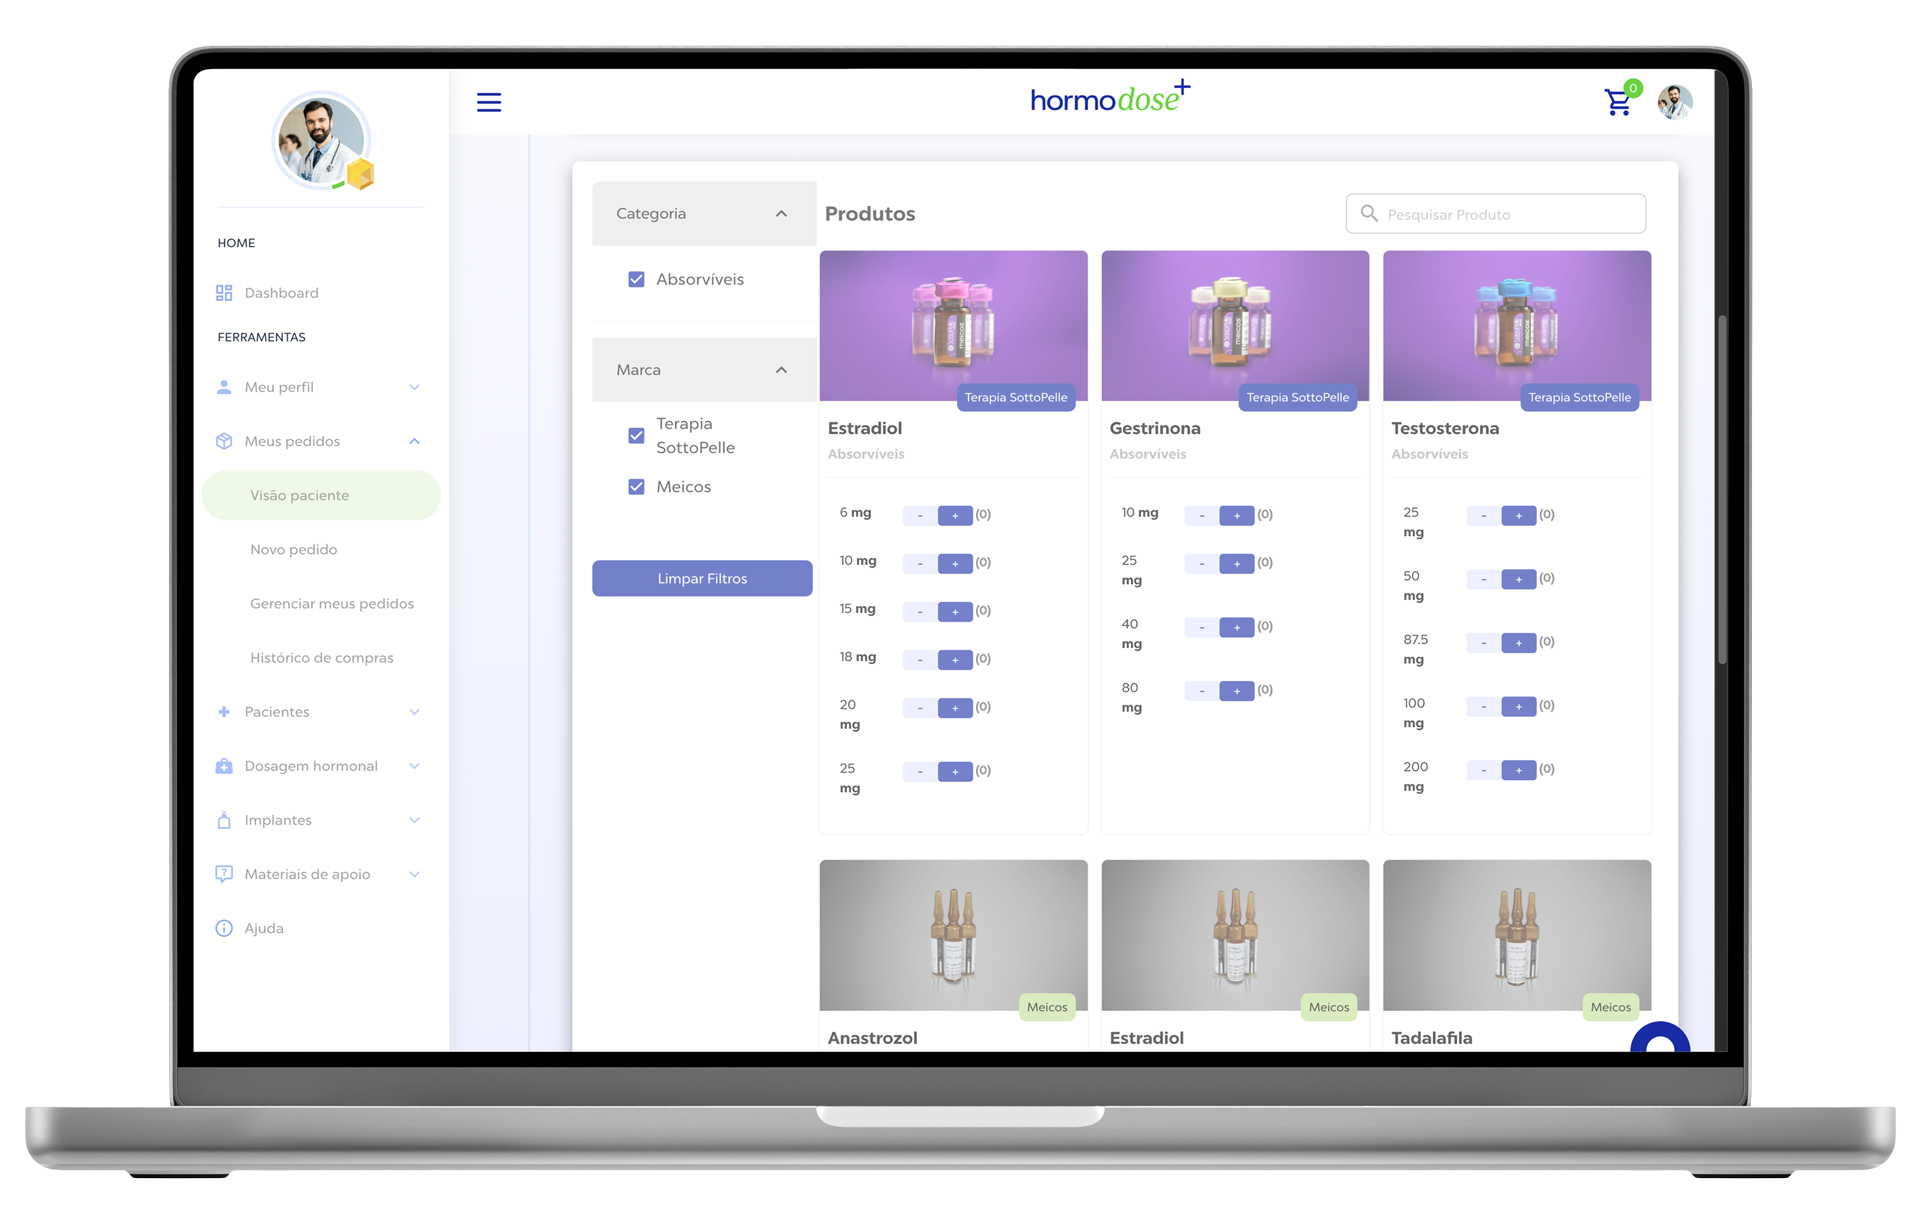
Task: Increase Estradiol 20 mg quantity
Action: point(955,707)
